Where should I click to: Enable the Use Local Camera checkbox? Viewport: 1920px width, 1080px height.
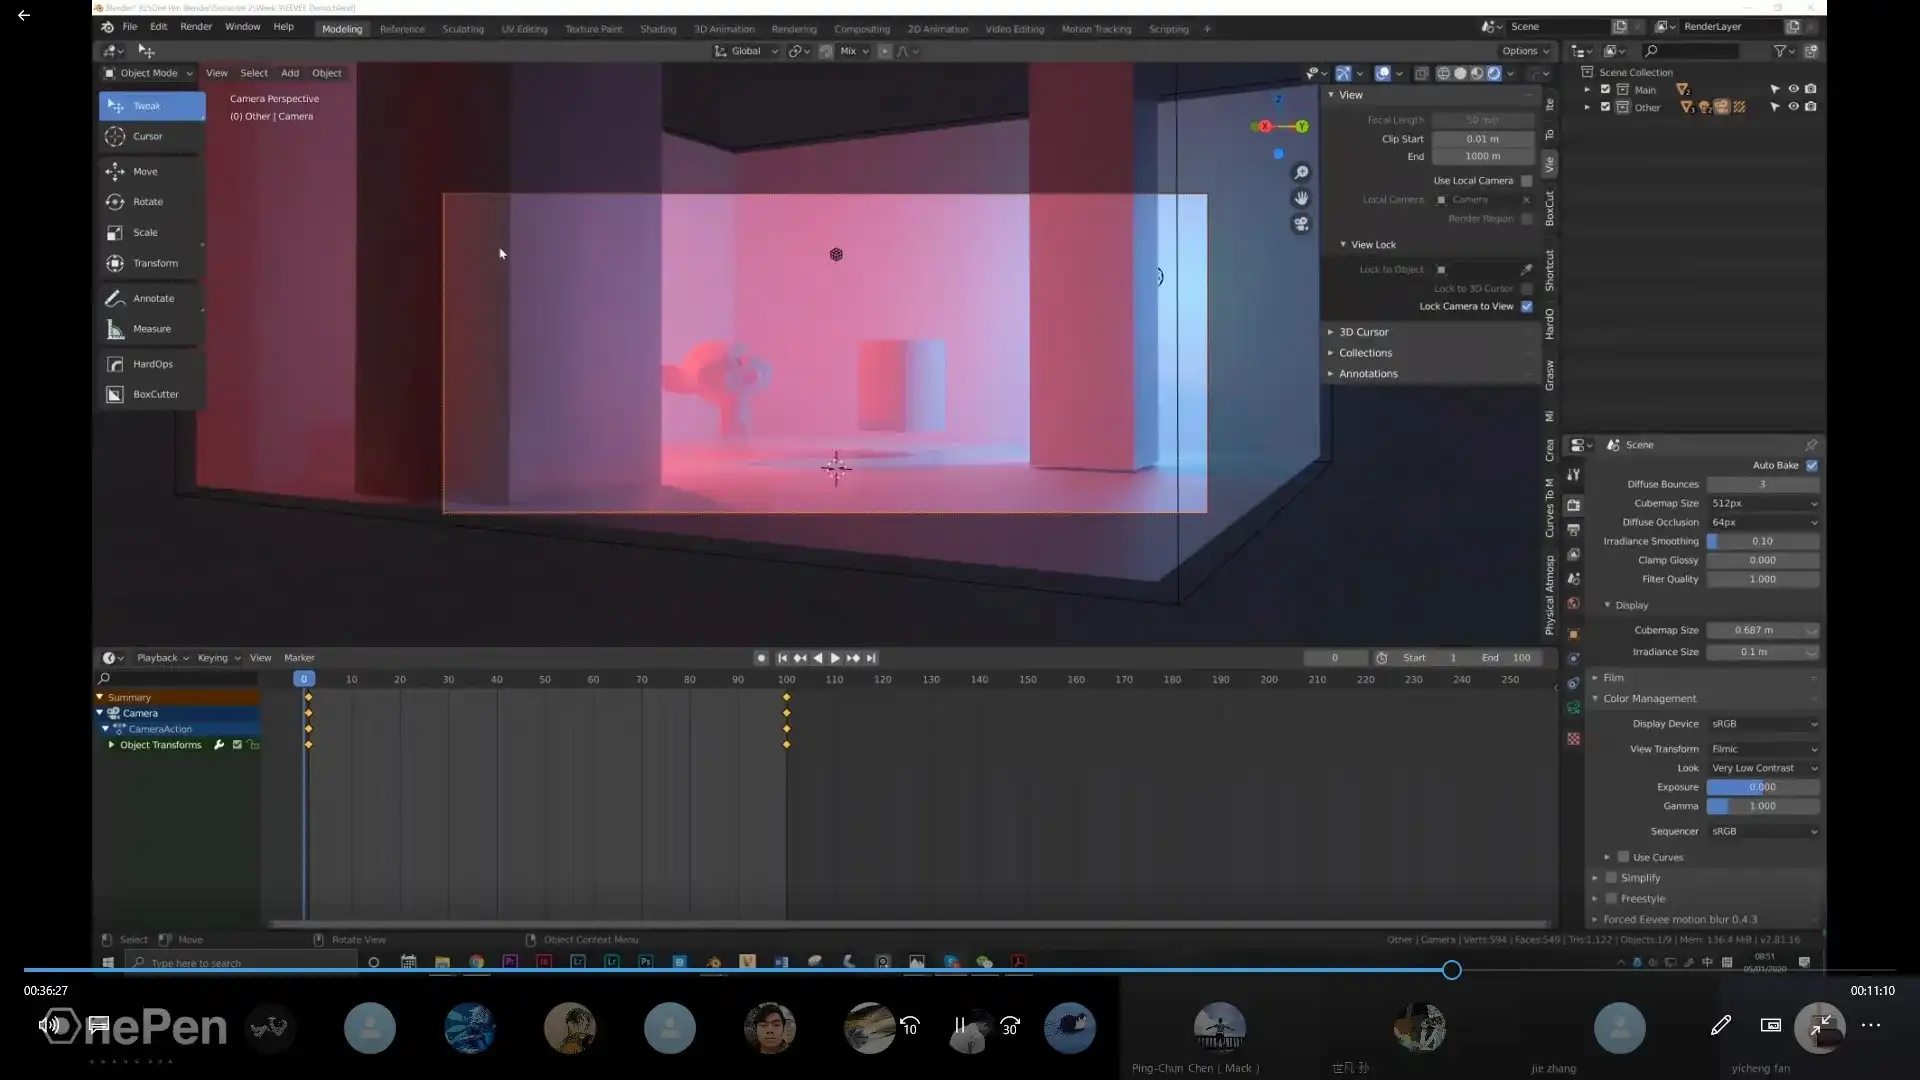pos(1527,181)
